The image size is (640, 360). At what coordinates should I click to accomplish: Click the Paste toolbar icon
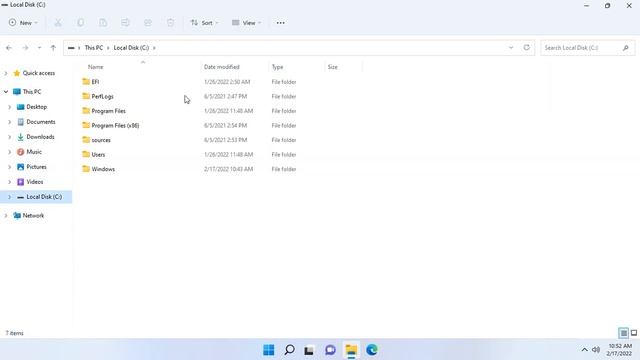[x=103, y=23]
